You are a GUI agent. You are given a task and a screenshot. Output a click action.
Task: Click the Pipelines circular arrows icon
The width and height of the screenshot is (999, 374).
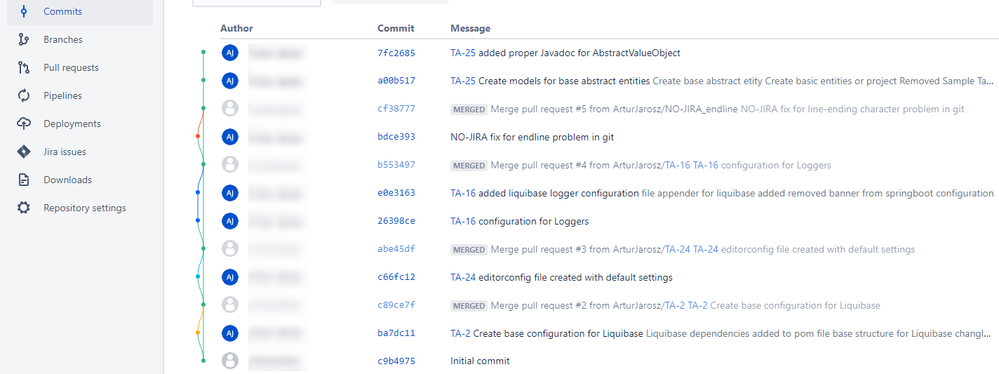24,96
